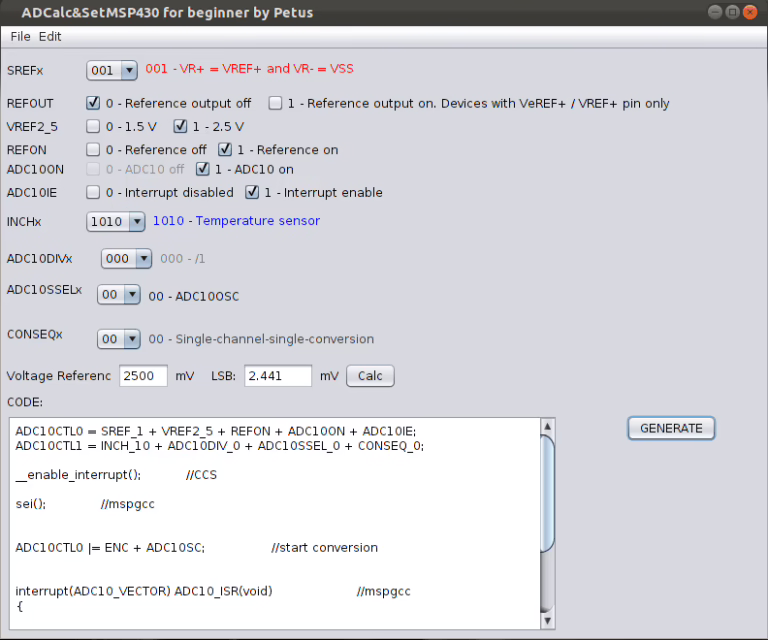
Task: Open the ADC10DIVx divider dropdown
Action: pyautogui.click(x=127, y=259)
